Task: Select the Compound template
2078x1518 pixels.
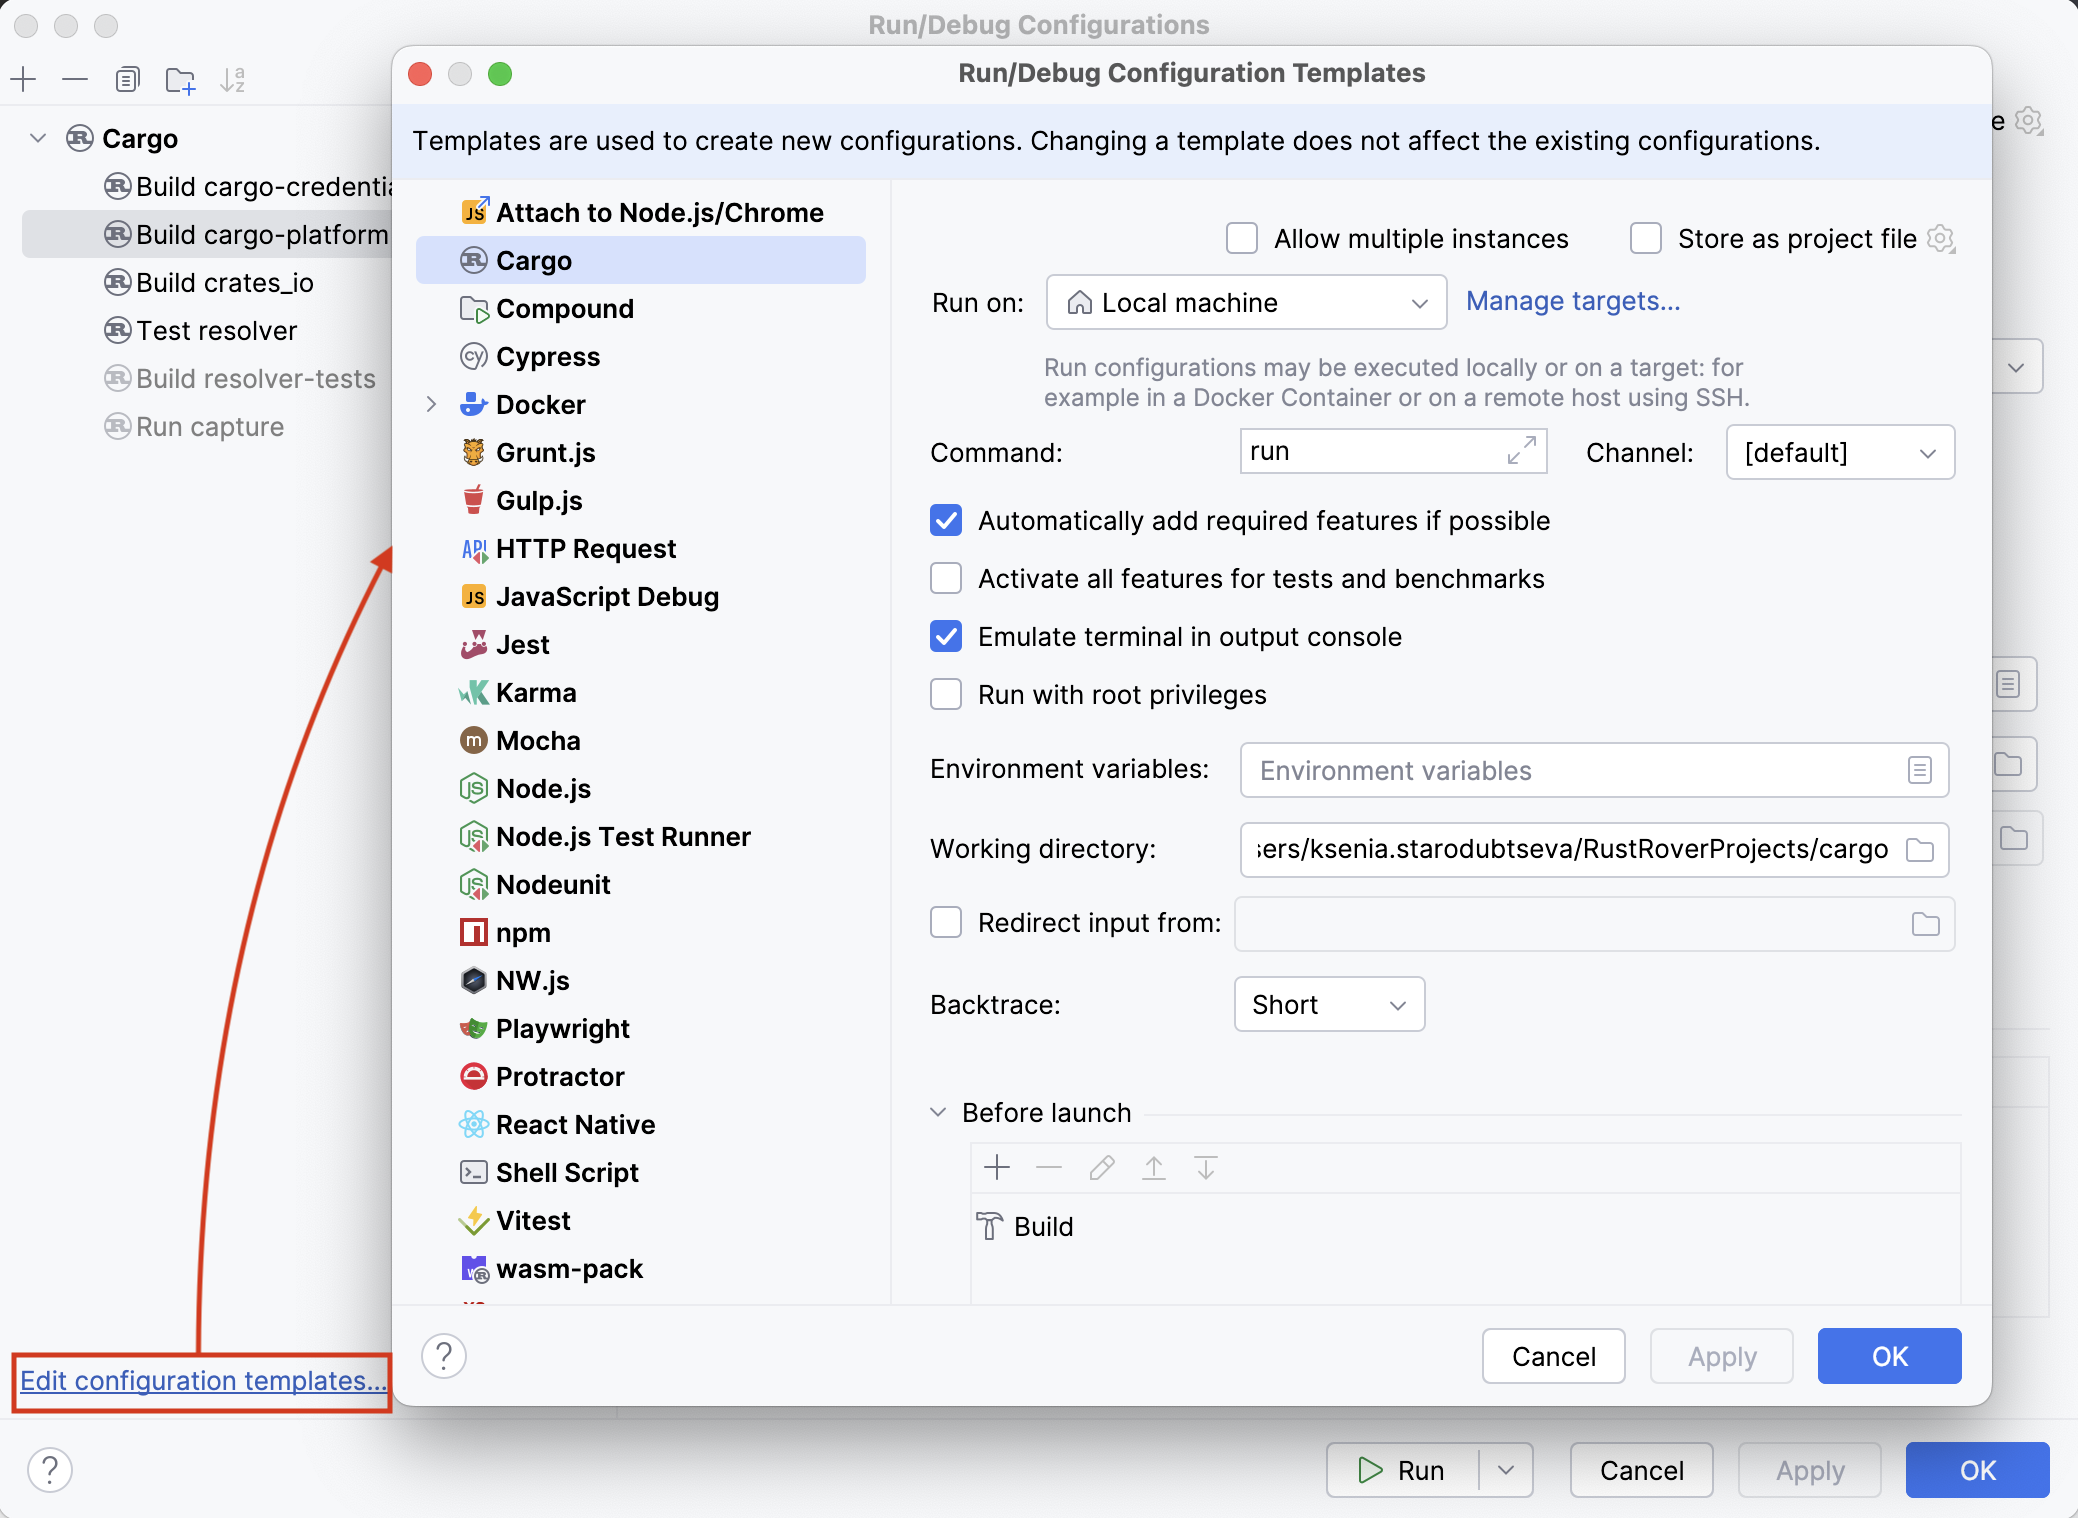Action: (564, 308)
